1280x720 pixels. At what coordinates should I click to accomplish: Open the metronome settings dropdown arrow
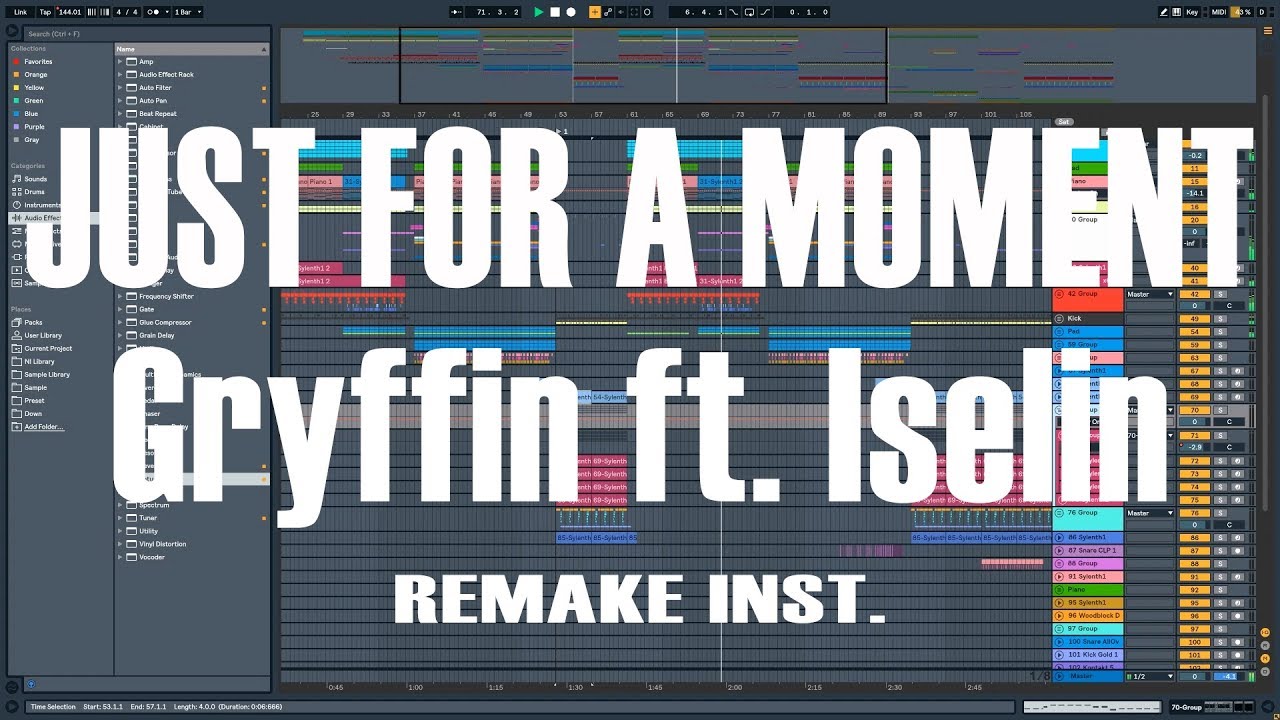pos(166,12)
